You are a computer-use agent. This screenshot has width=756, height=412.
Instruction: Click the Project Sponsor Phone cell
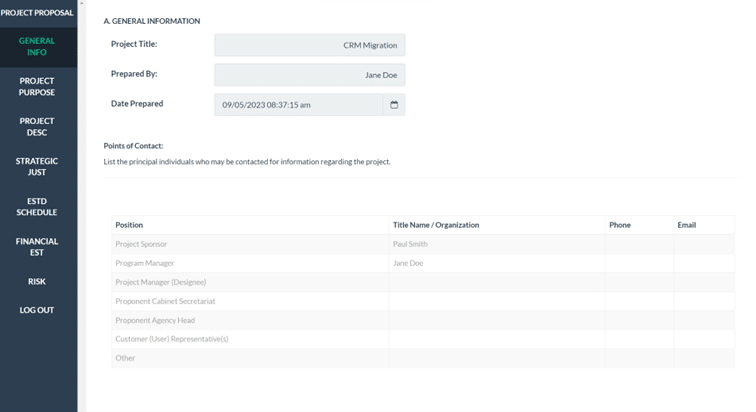638,244
